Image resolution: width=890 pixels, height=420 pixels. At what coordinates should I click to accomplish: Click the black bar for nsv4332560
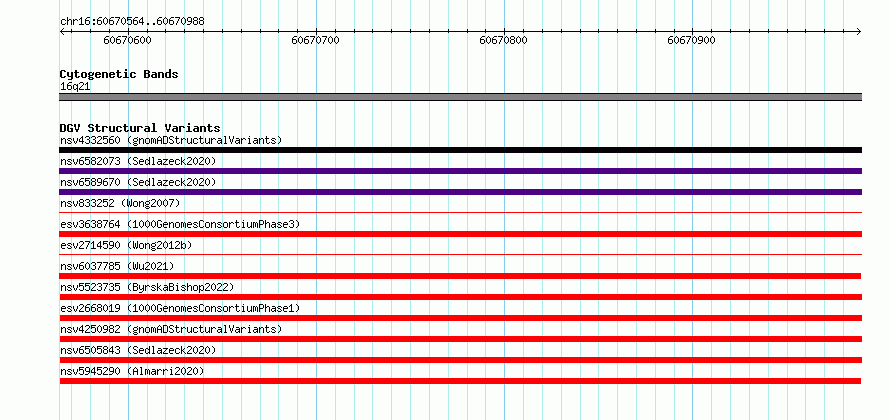click(x=460, y=150)
